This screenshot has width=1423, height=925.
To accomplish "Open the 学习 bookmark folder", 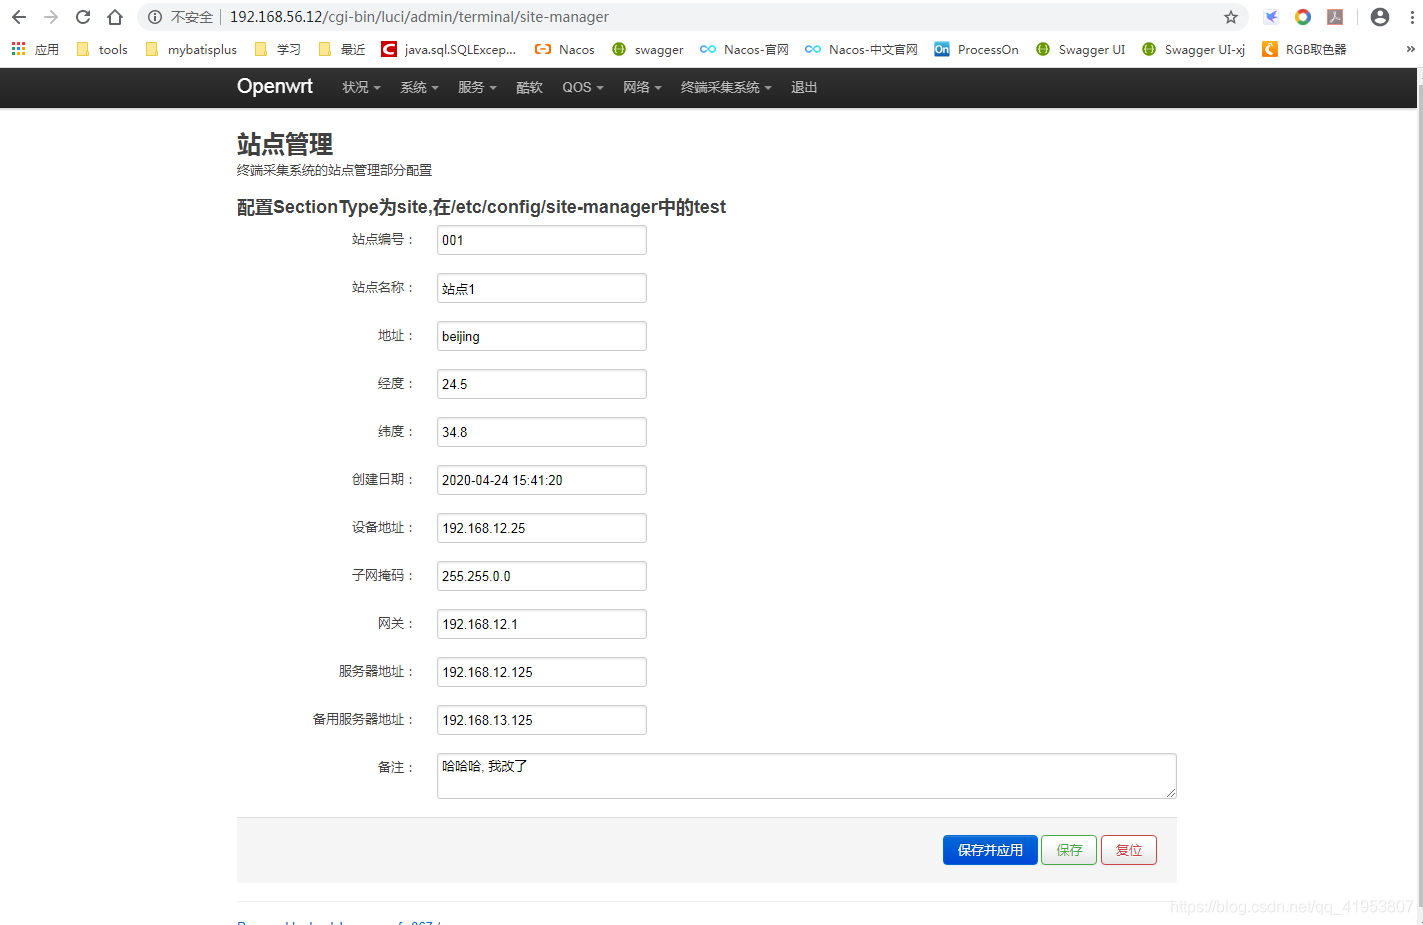I will pyautogui.click(x=278, y=49).
